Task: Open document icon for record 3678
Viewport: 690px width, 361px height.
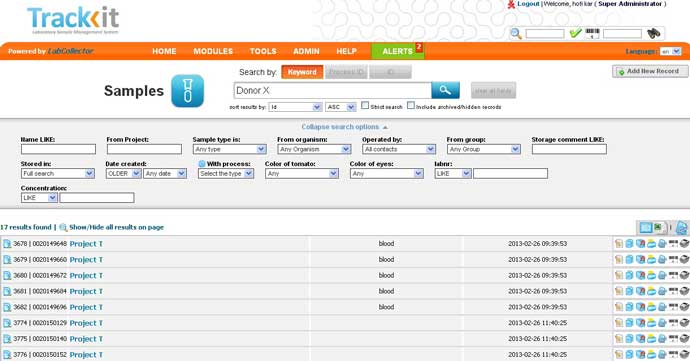Action: (7, 243)
